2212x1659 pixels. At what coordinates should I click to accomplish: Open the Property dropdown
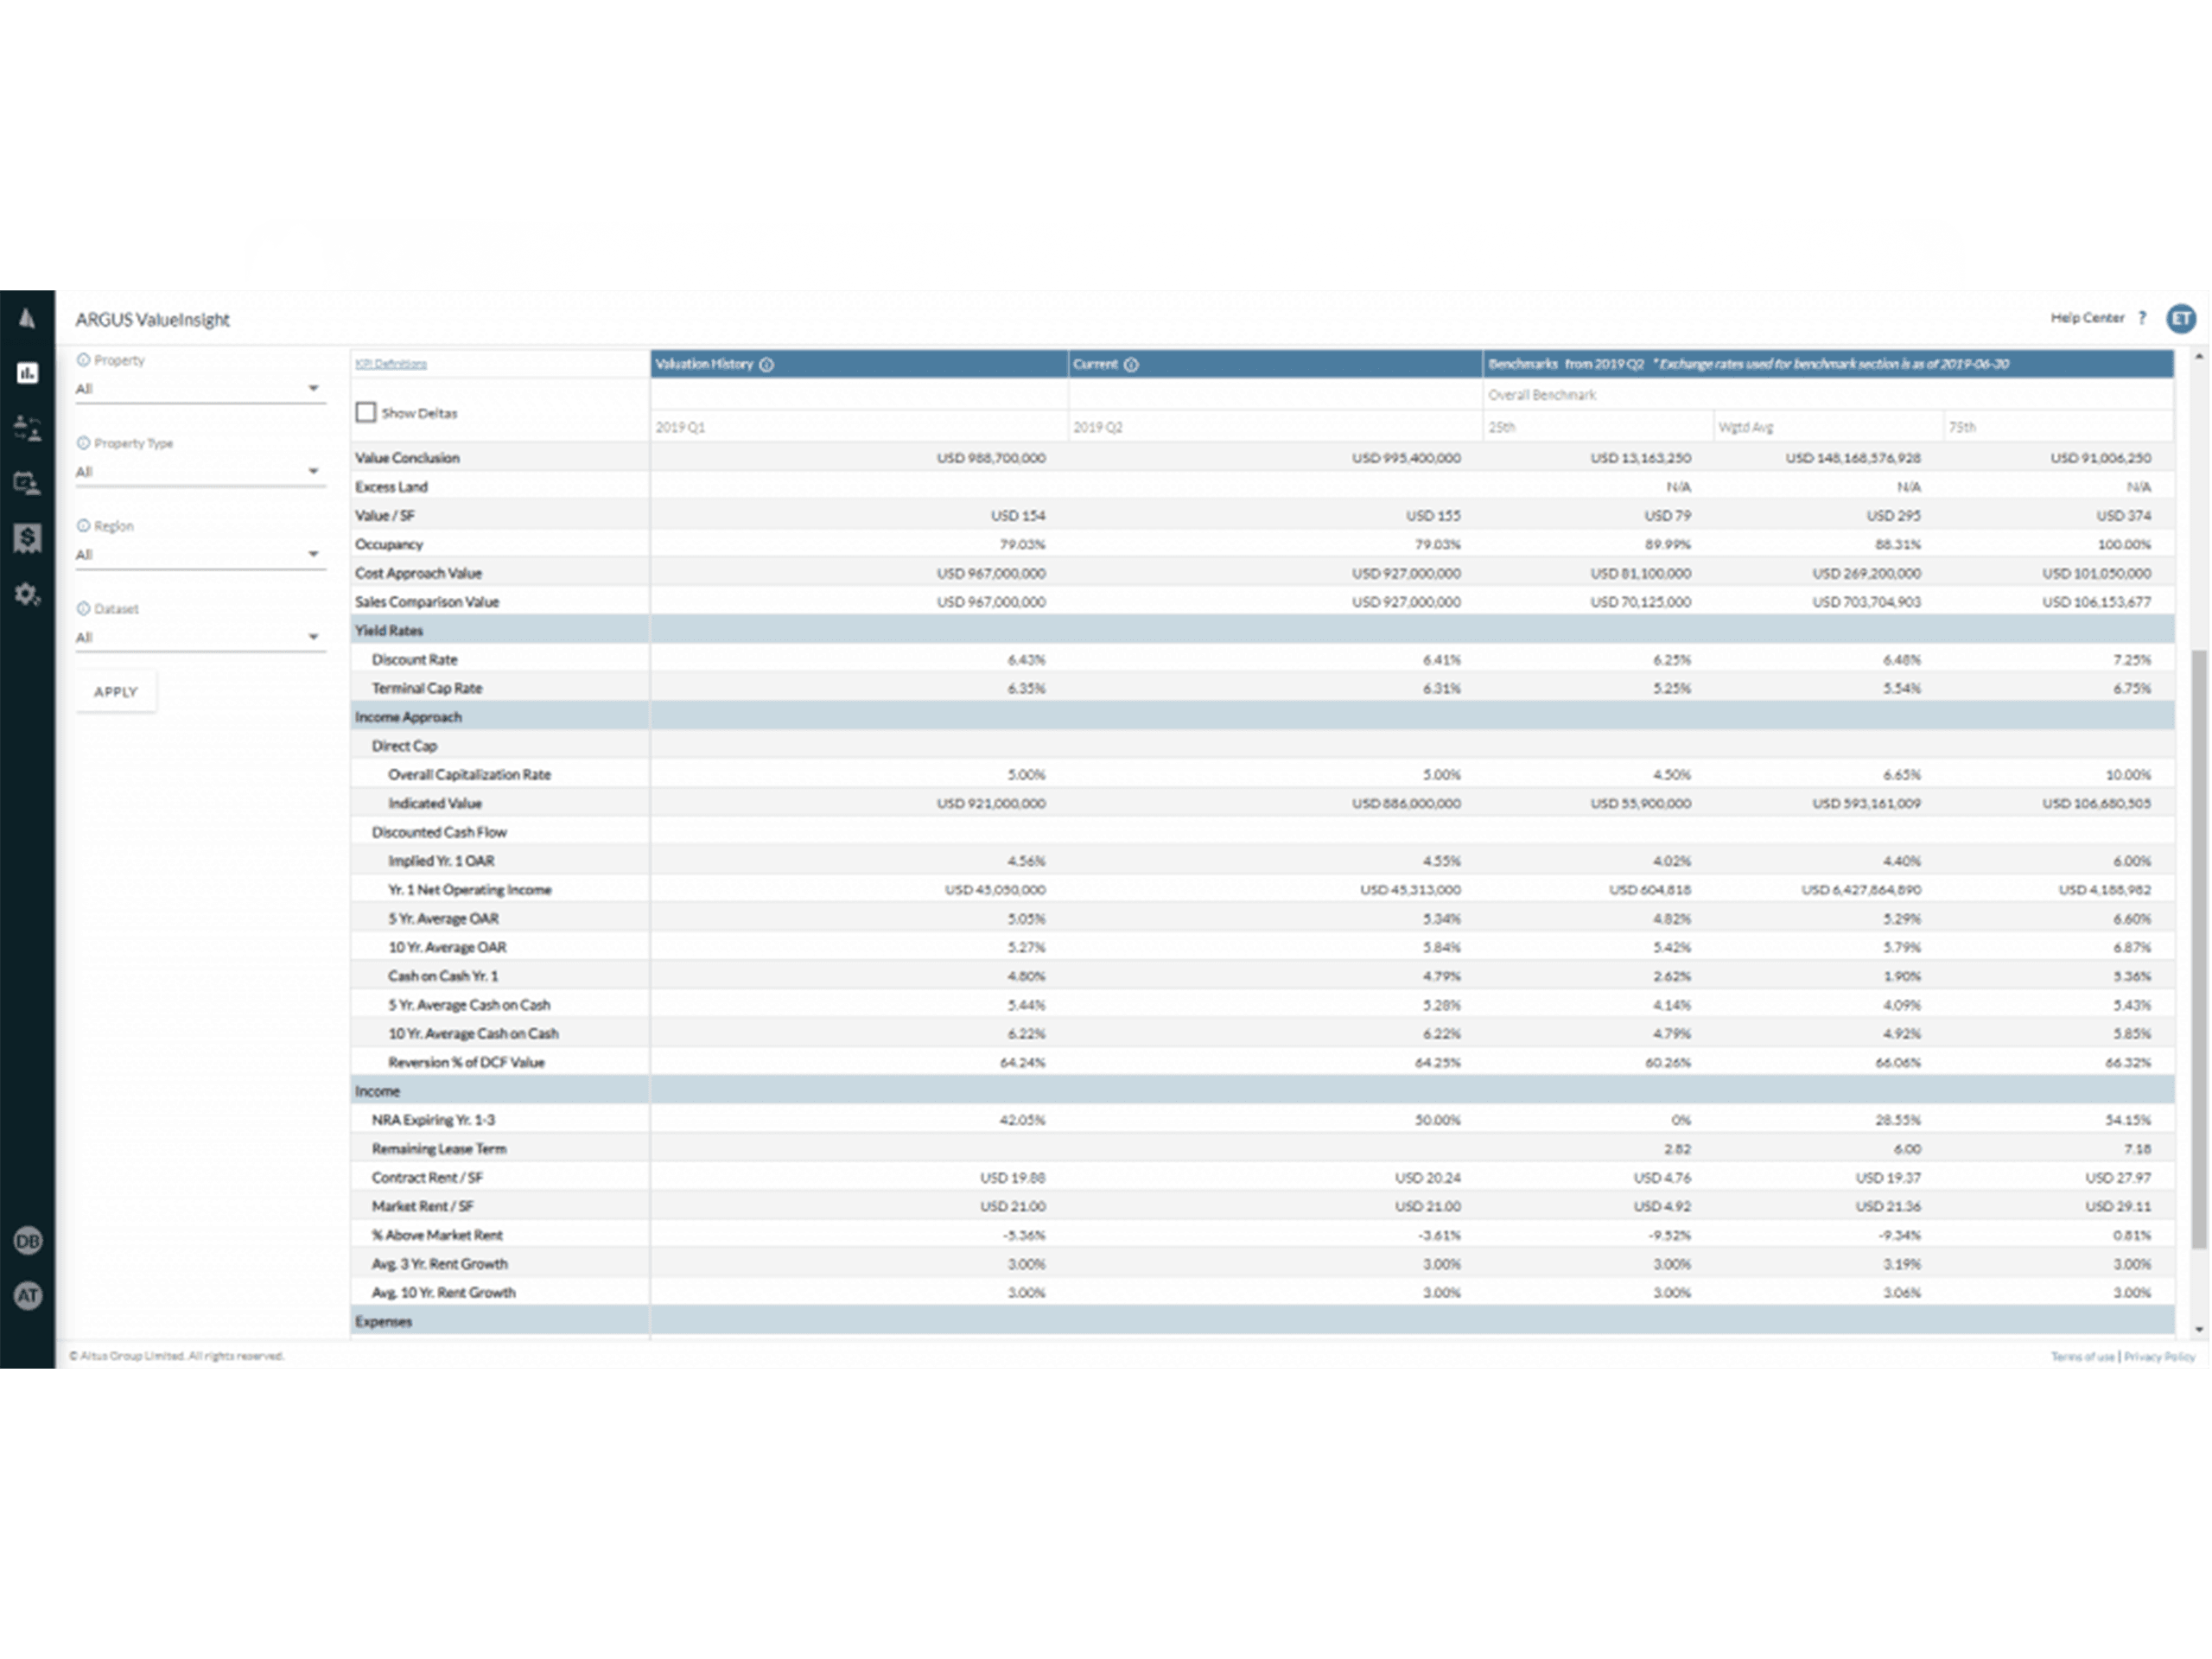200,389
